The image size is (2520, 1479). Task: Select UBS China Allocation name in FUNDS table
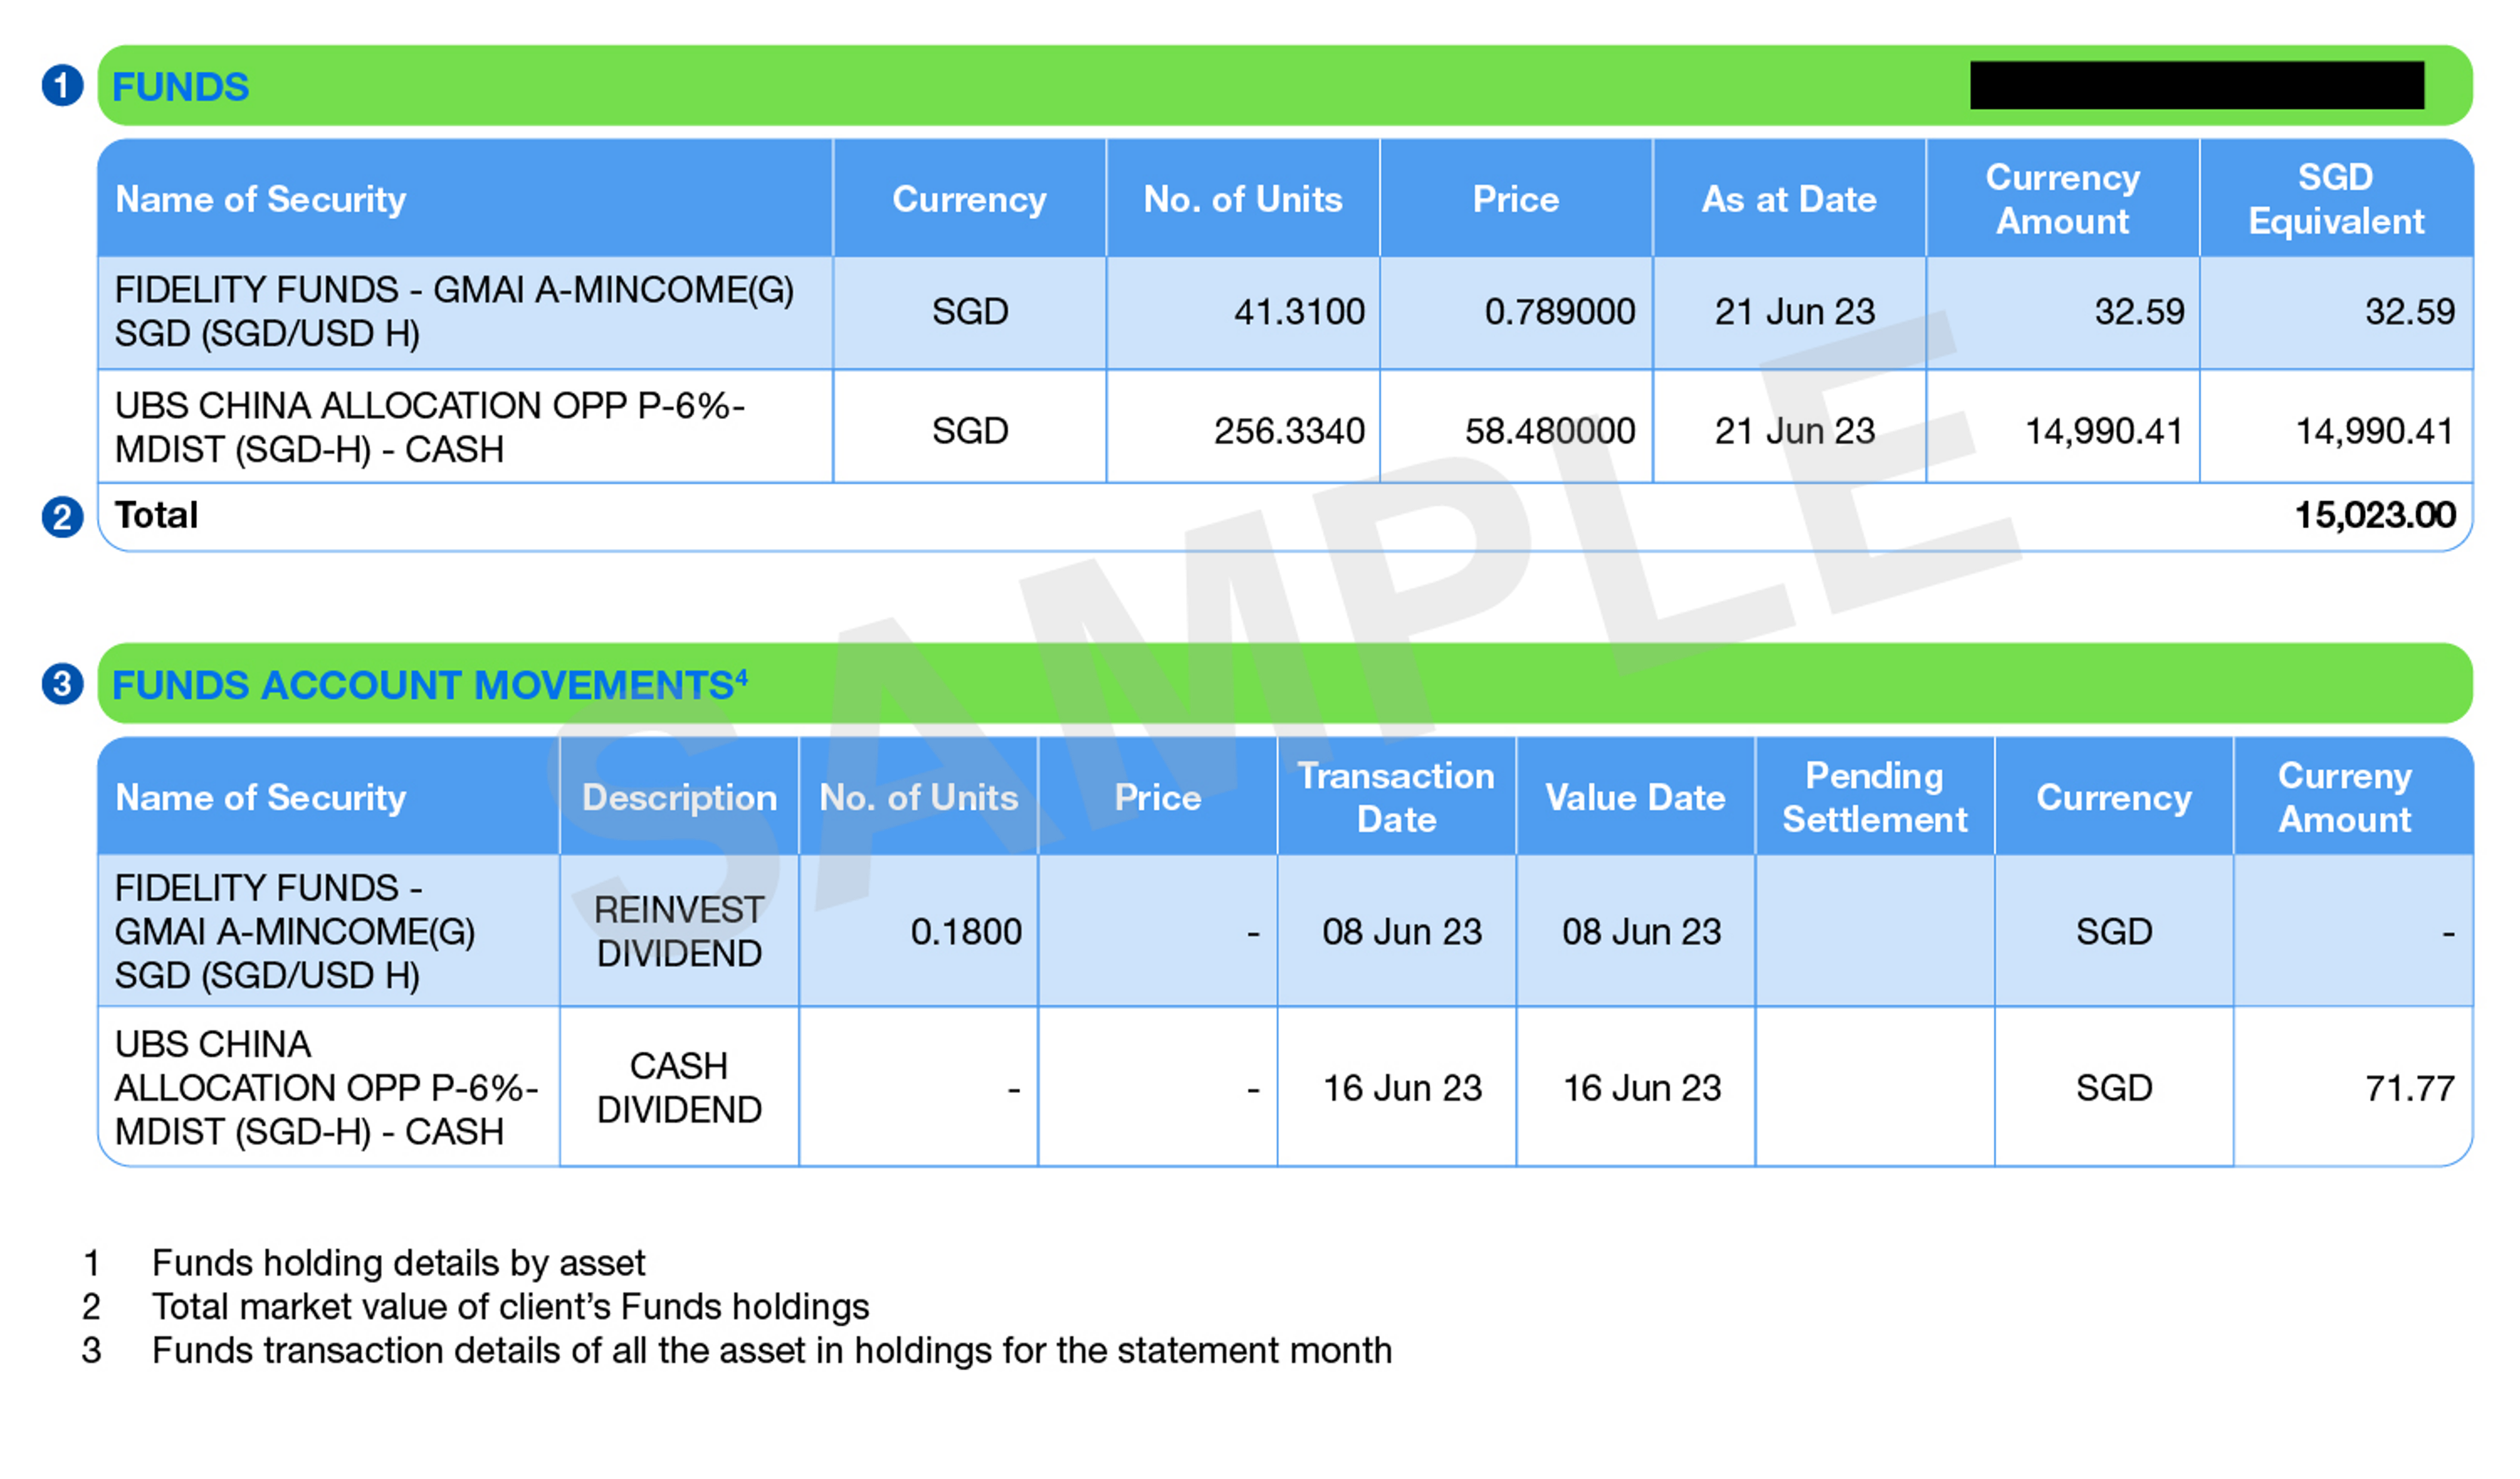[x=430, y=428]
